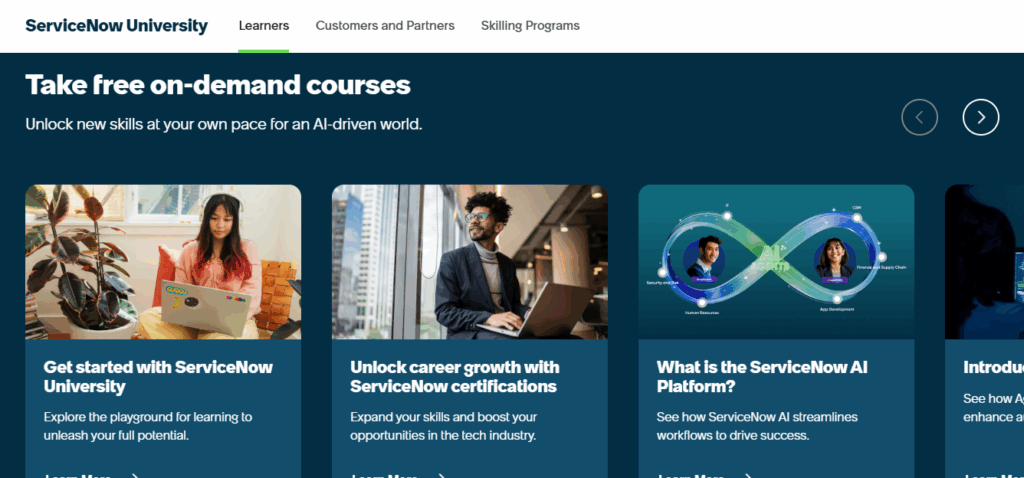
Task: Open the Skilling Programs tab
Action: 530,26
